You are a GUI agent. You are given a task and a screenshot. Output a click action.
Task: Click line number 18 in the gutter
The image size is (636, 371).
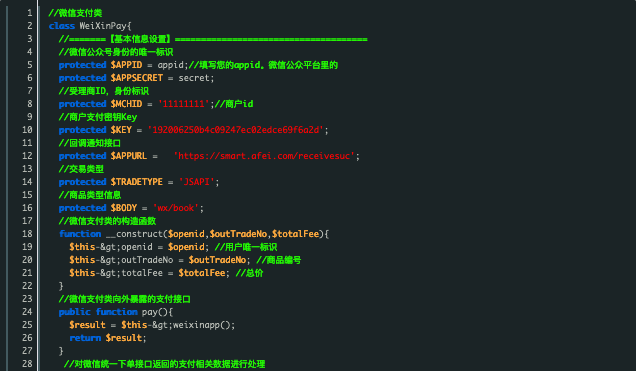coord(27,234)
